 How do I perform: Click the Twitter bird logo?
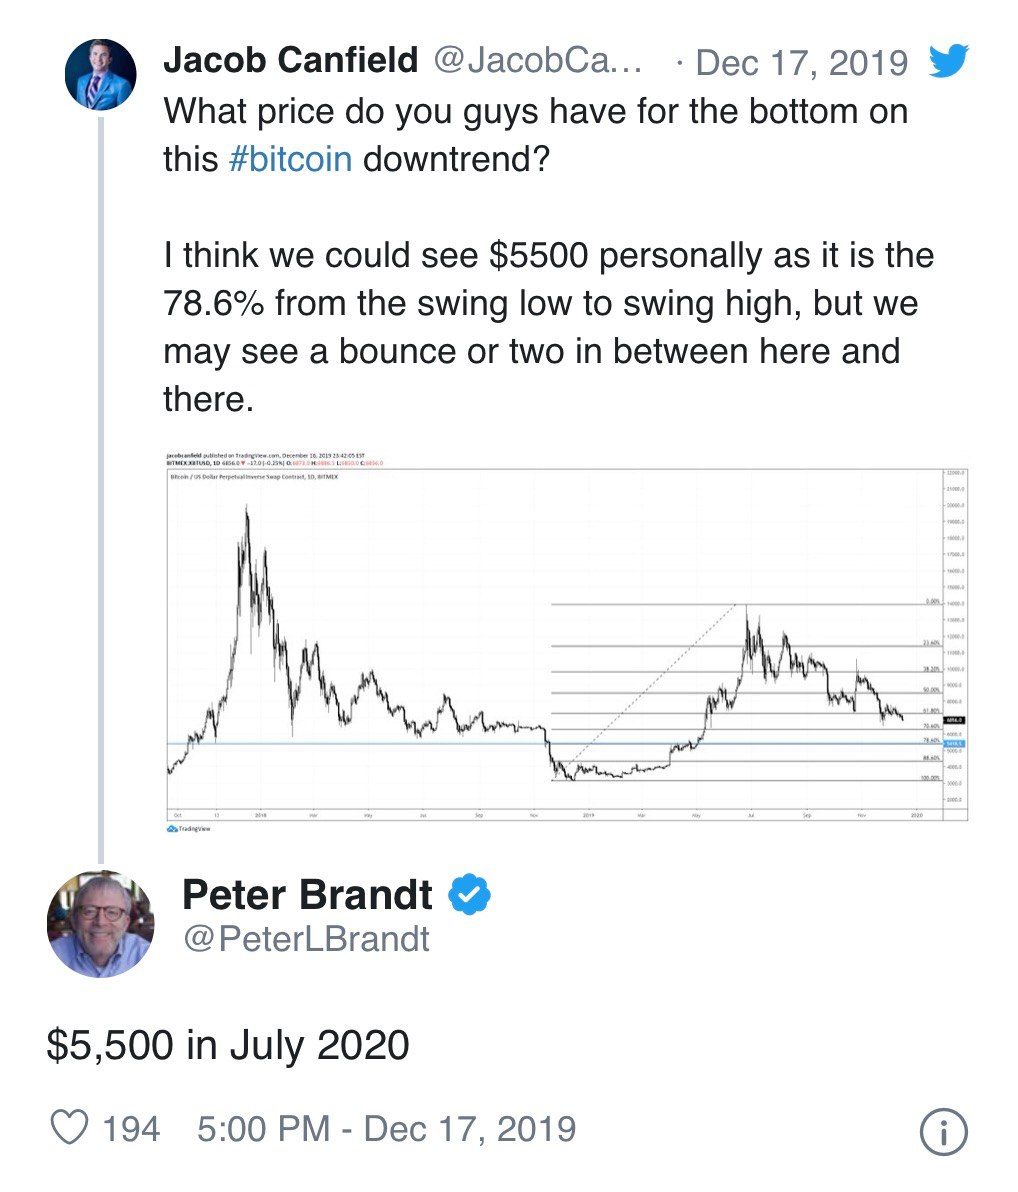click(x=948, y=60)
